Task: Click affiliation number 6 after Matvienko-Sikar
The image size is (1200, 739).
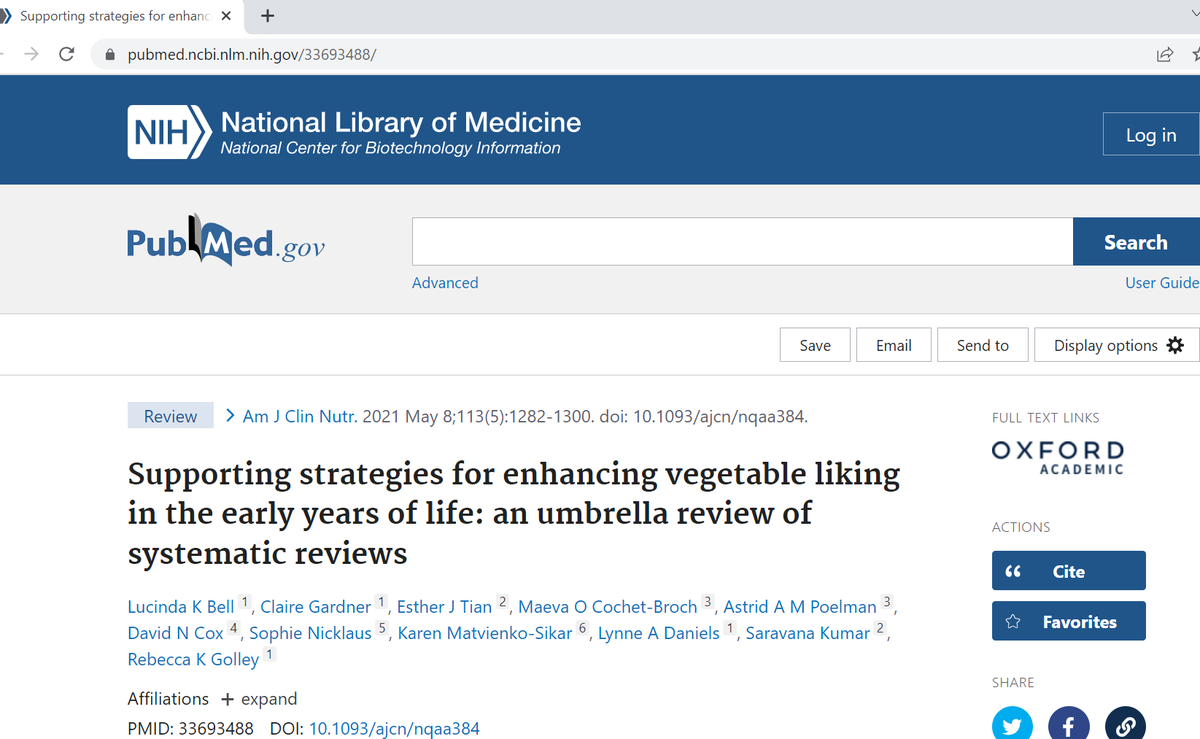Action: point(582,629)
